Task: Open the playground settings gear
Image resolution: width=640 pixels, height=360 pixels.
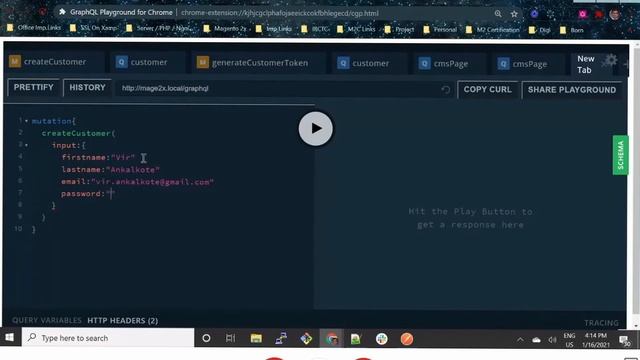Action: 611,60
